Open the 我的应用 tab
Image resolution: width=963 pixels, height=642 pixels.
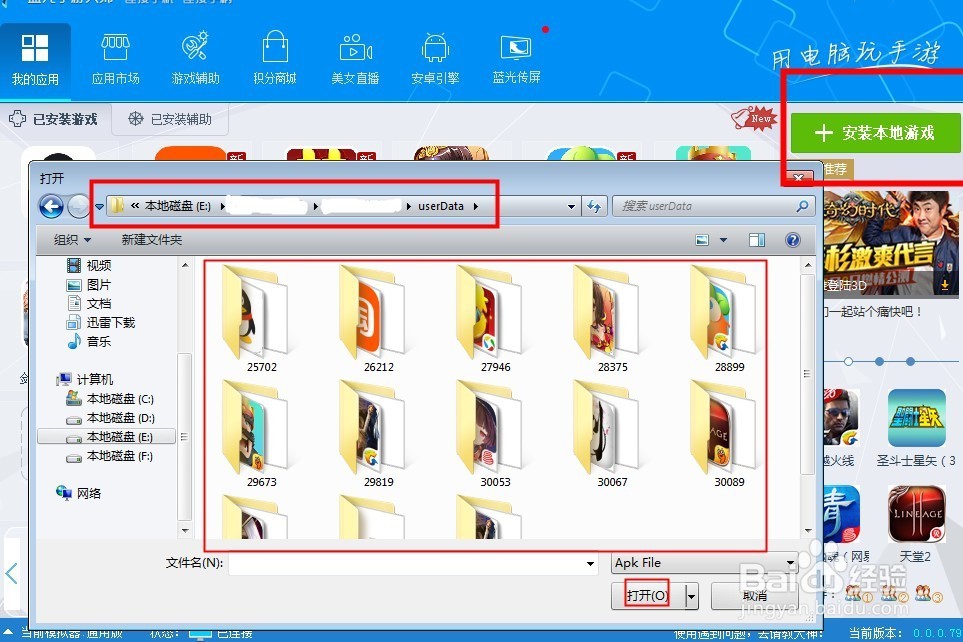[35, 61]
